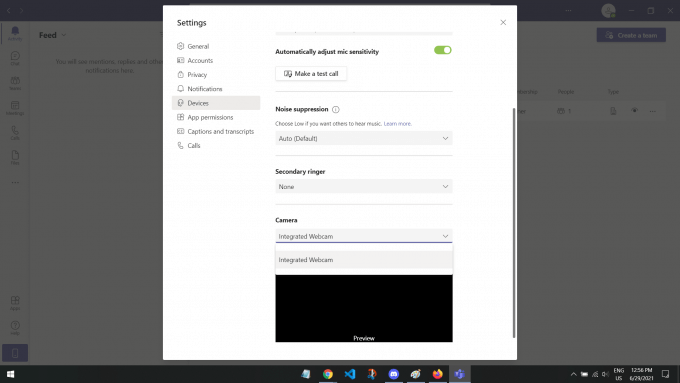
Task: Click the settings dialog scrollbar
Action: click(514, 223)
